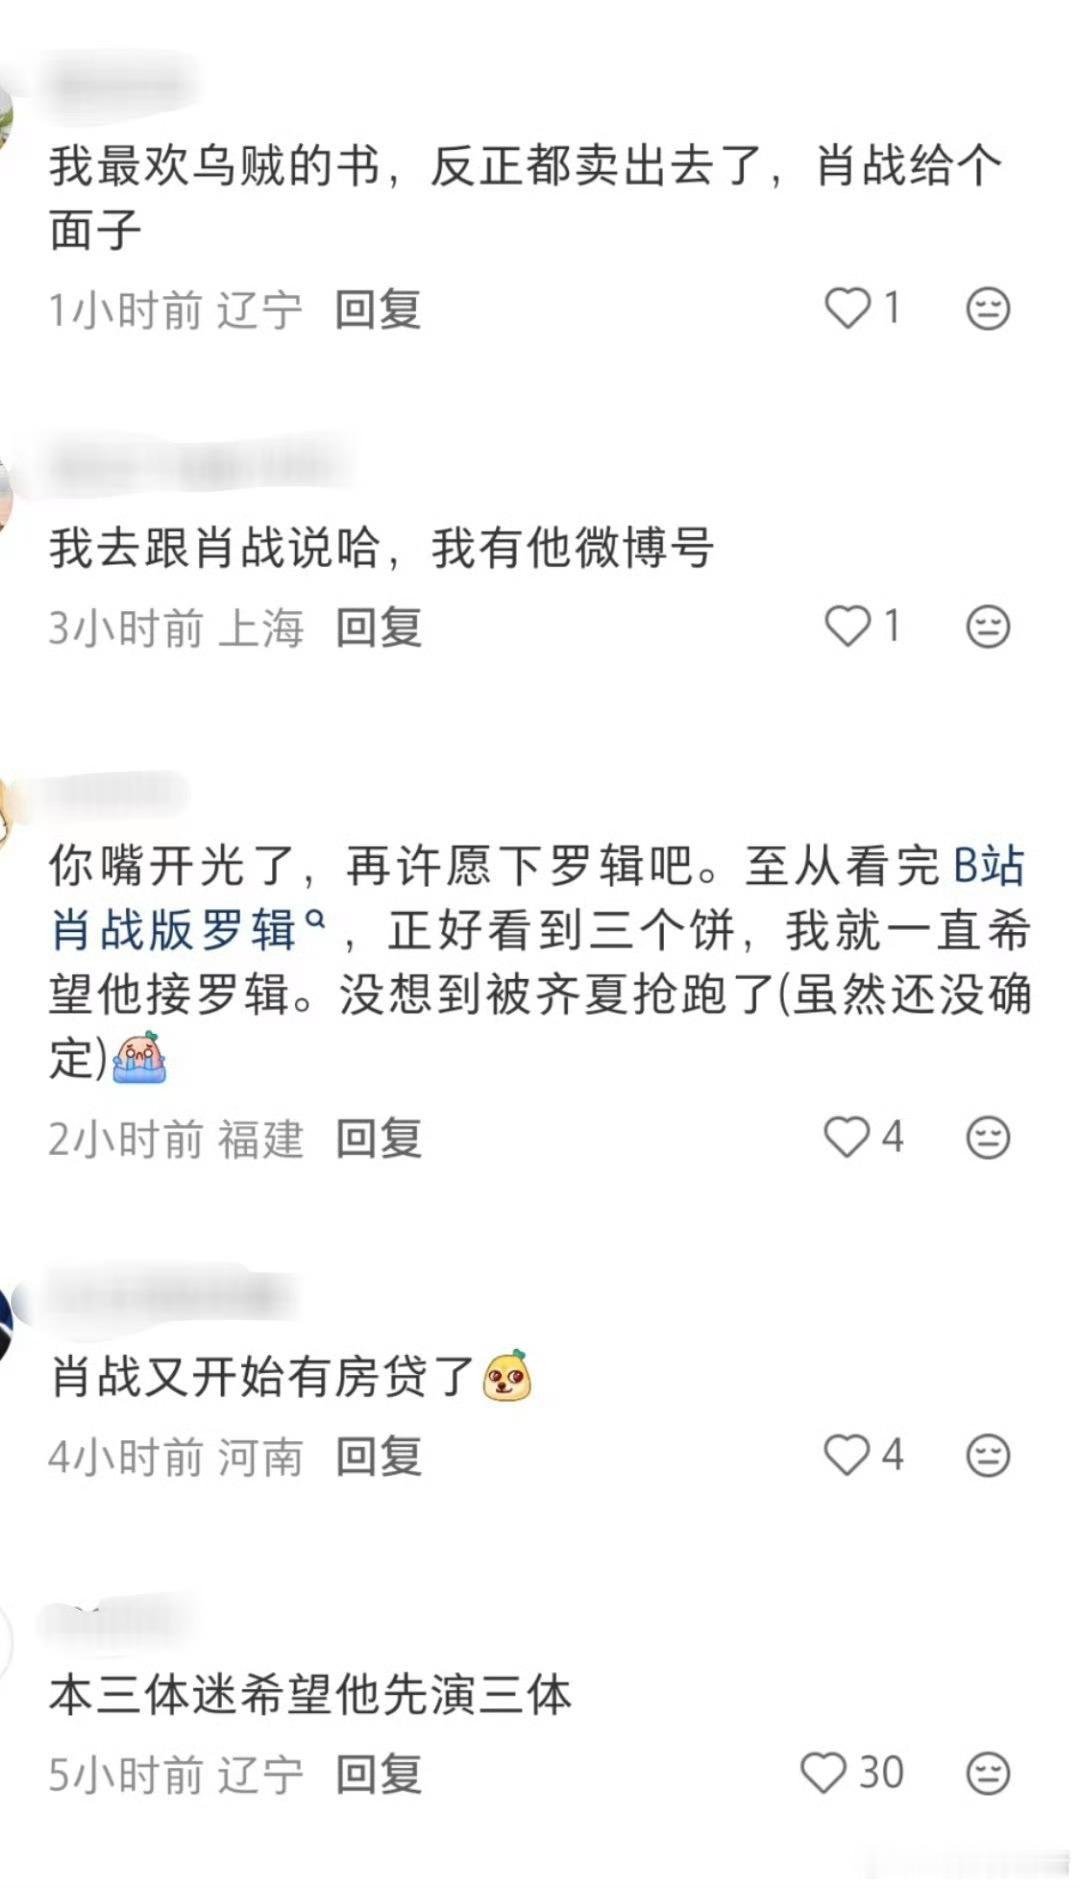Reply to the 1小时前 辽宁 comment
The image size is (1080, 1888).
coord(378,309)
